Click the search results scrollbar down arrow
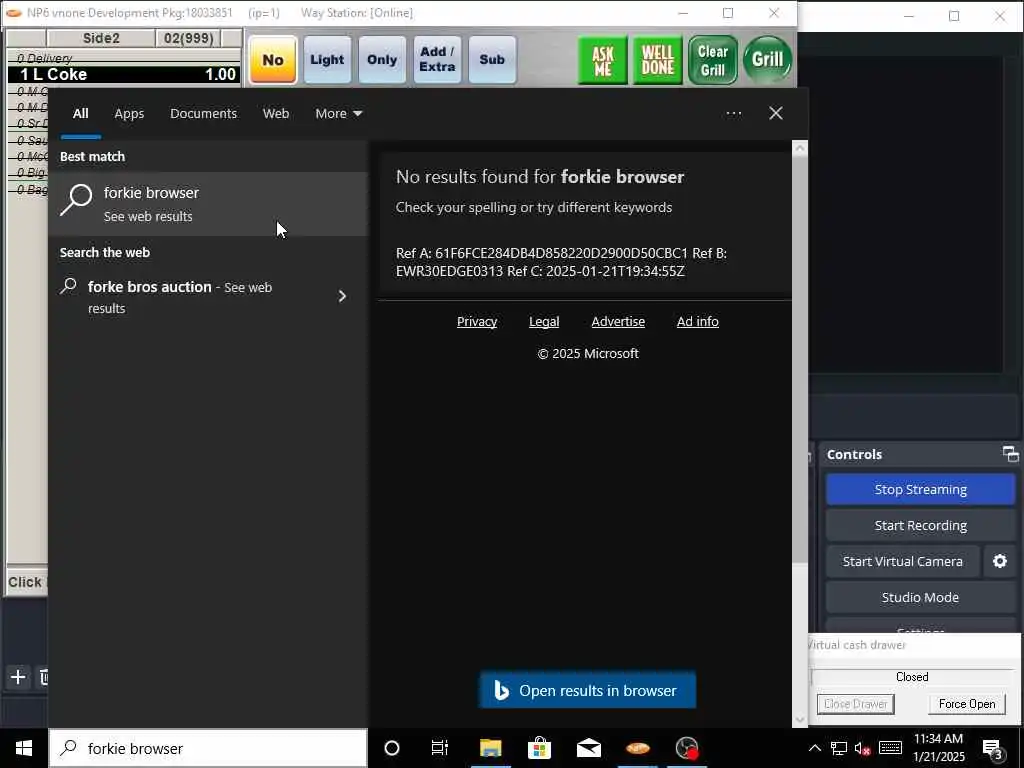This screenshot has height=768, width=1024. 800,720
